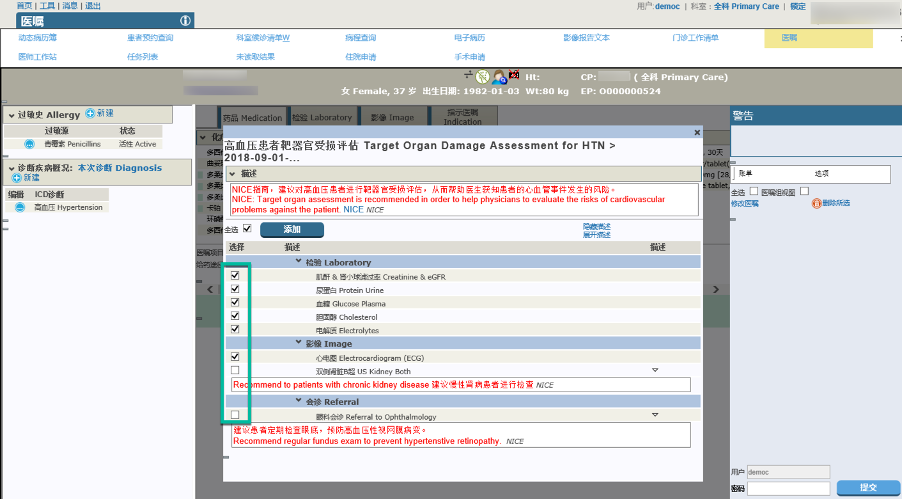Switch to the Medication tab
The width and height of the screenshot is (902, 500).
pyautogui.click(x=252, y=117)
